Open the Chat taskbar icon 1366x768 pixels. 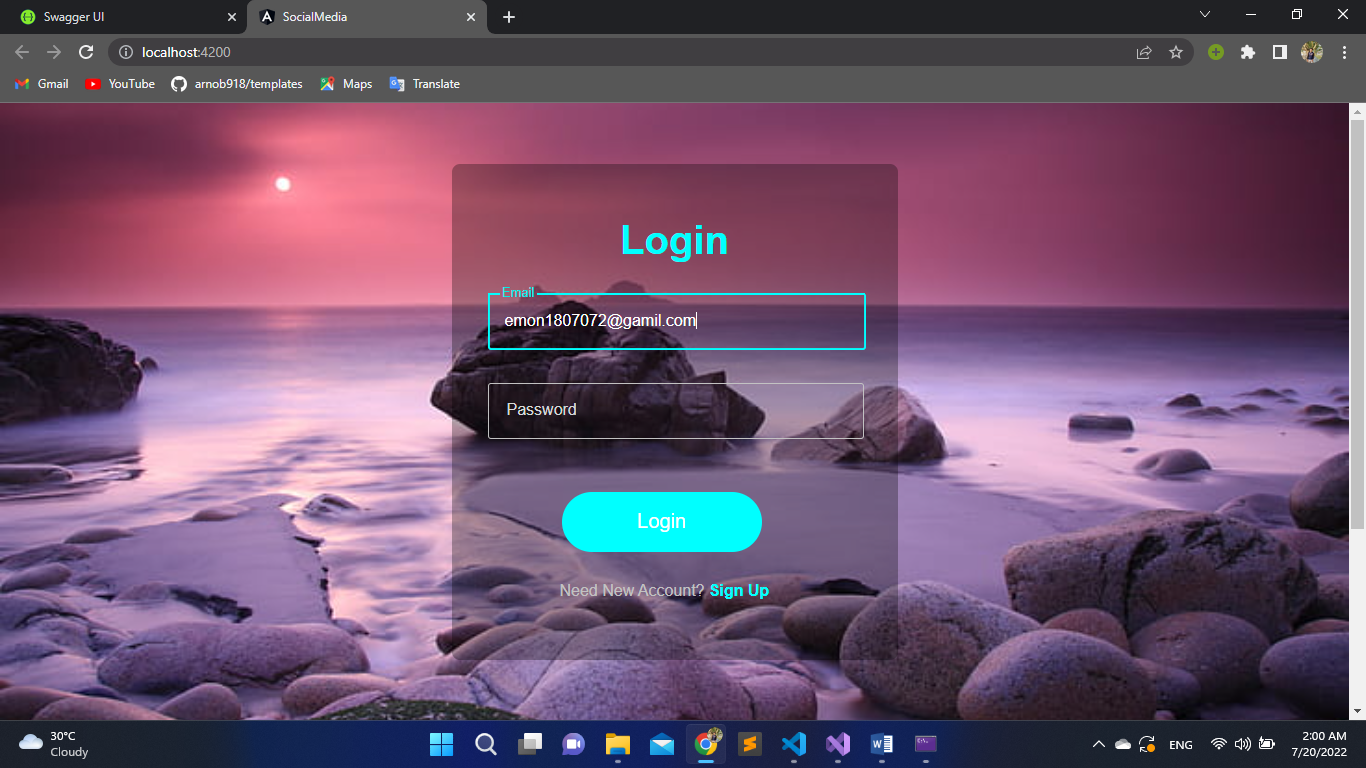pyautogui.click(x=573, y=744)
